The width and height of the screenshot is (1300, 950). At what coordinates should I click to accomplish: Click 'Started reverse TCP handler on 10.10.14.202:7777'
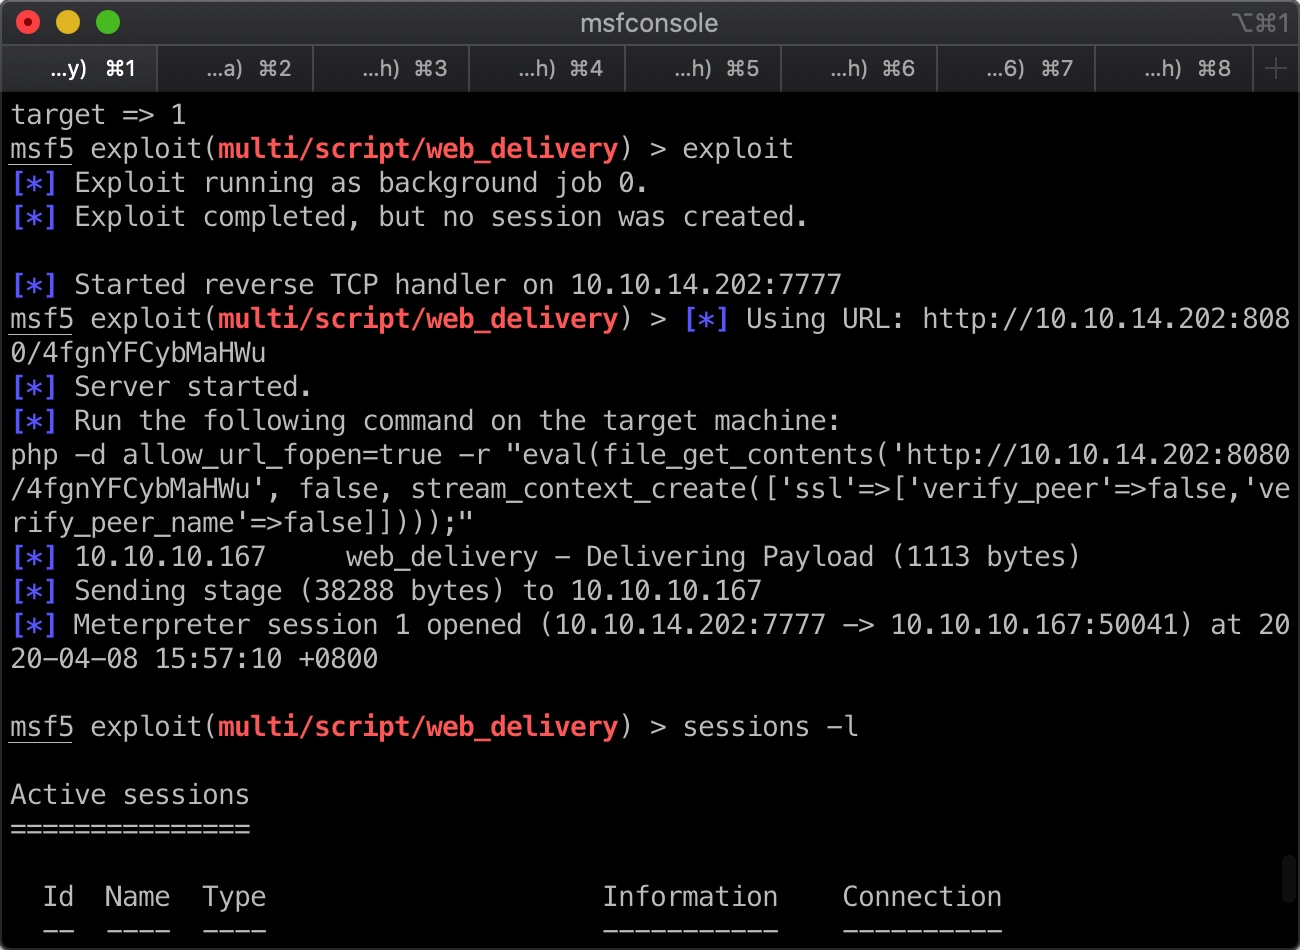coord(458,285)
